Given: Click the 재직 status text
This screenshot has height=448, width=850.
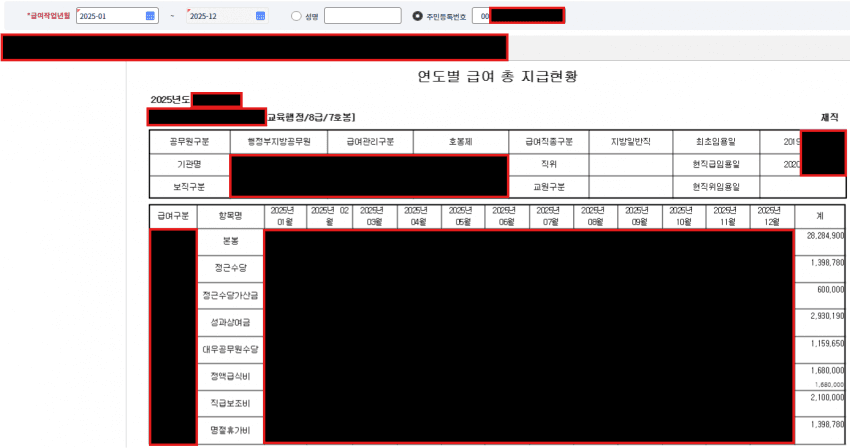Looking at the screenshot, I should (829, 117).
